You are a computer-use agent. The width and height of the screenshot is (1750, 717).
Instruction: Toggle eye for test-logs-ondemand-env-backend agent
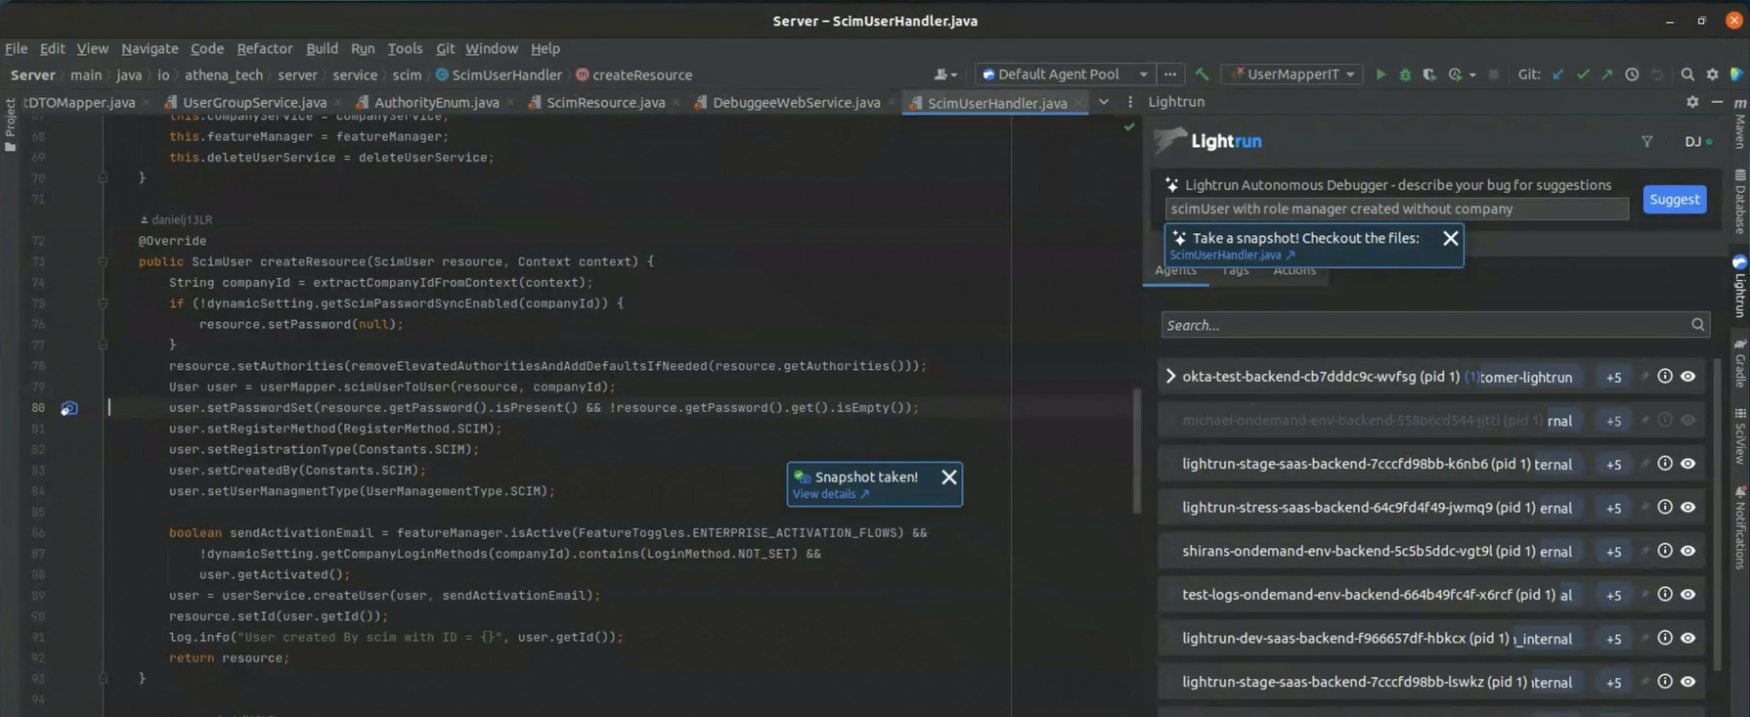[x=1688, y=594]
